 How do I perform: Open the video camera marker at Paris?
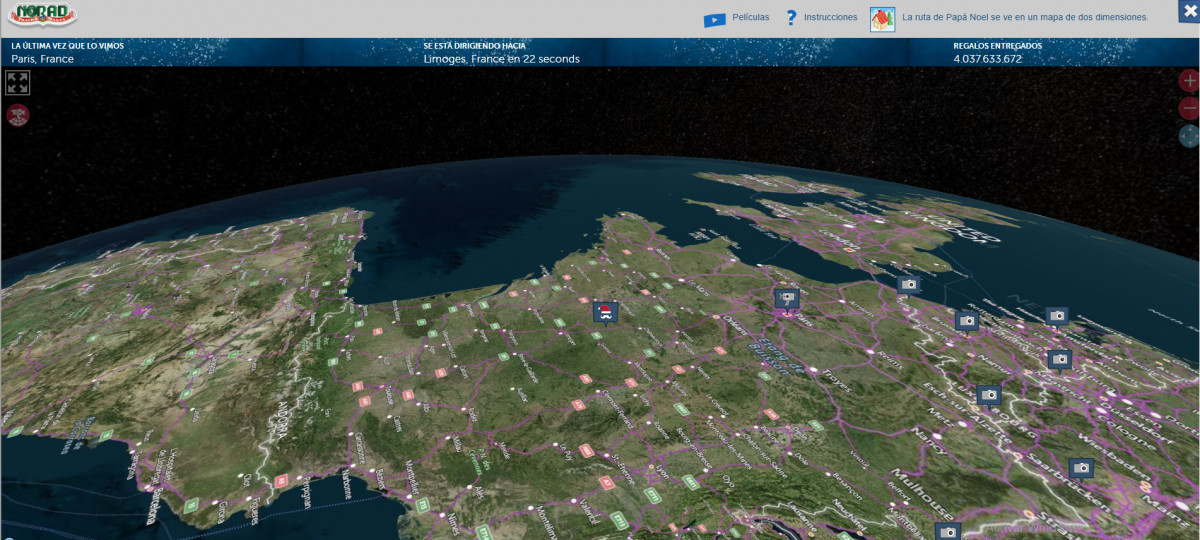787,298
